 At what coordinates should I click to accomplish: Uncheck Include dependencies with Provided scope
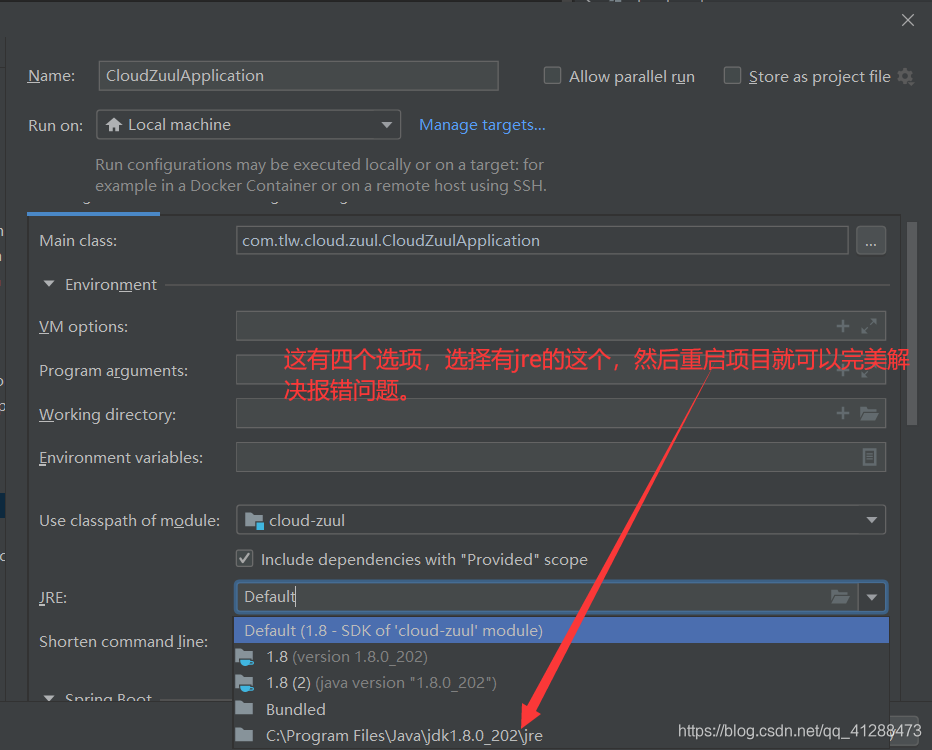click(x=244, y=559)
